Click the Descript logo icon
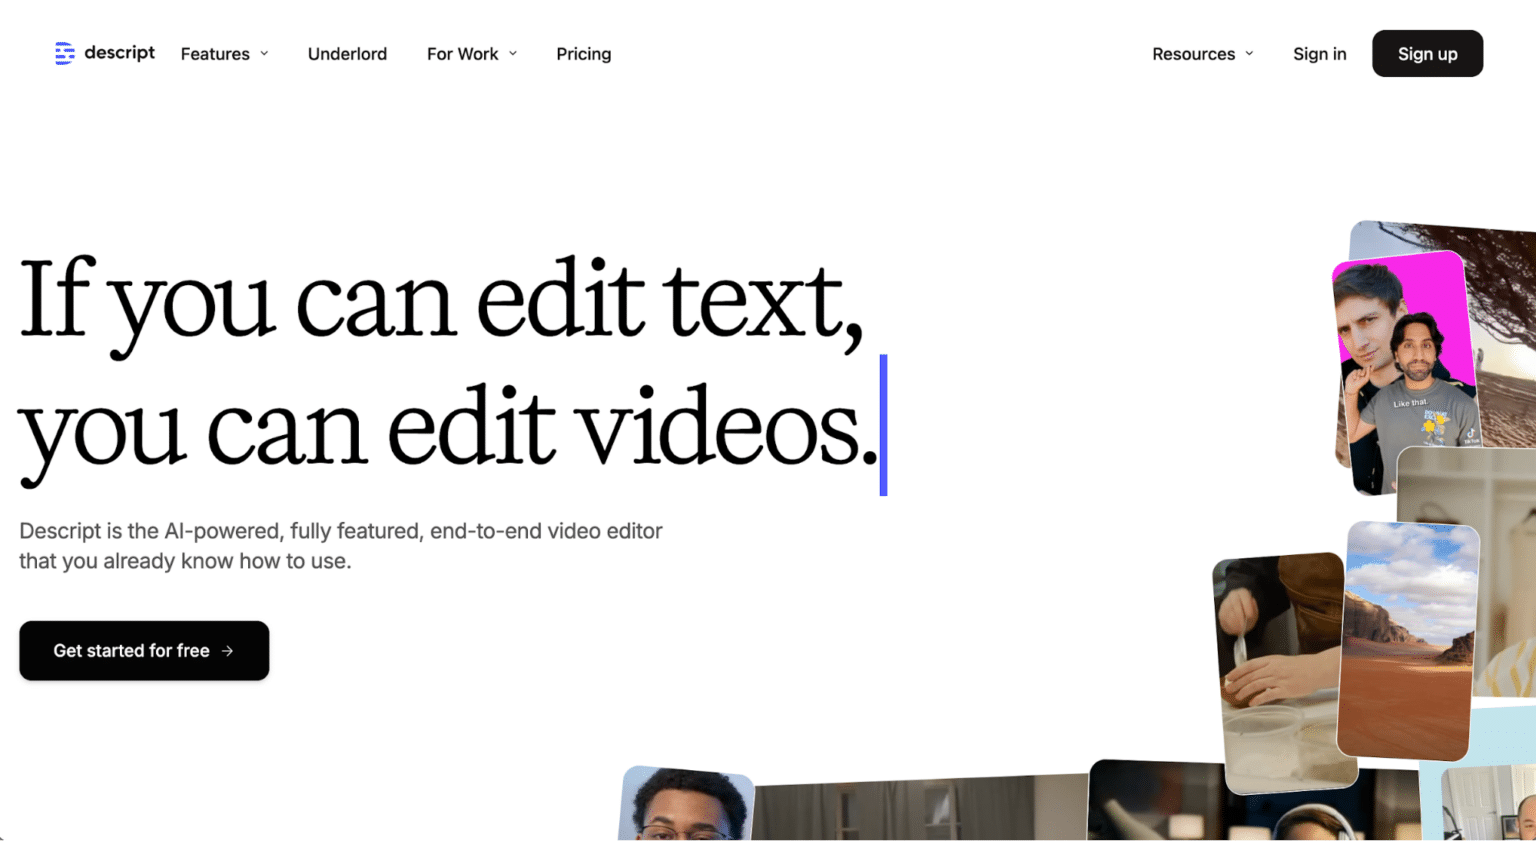 pyautogui.click(x=64, y=53)
